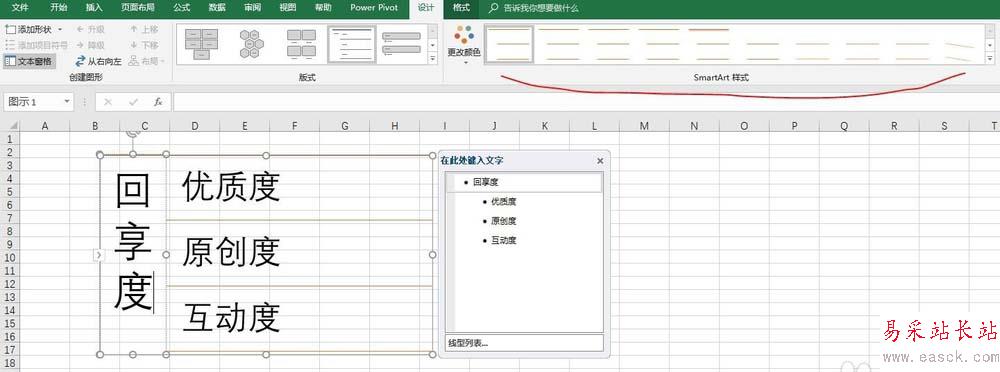Switch to the 插入 insert tab
The image size is (1000, 372).
click(x=94, y=8)
